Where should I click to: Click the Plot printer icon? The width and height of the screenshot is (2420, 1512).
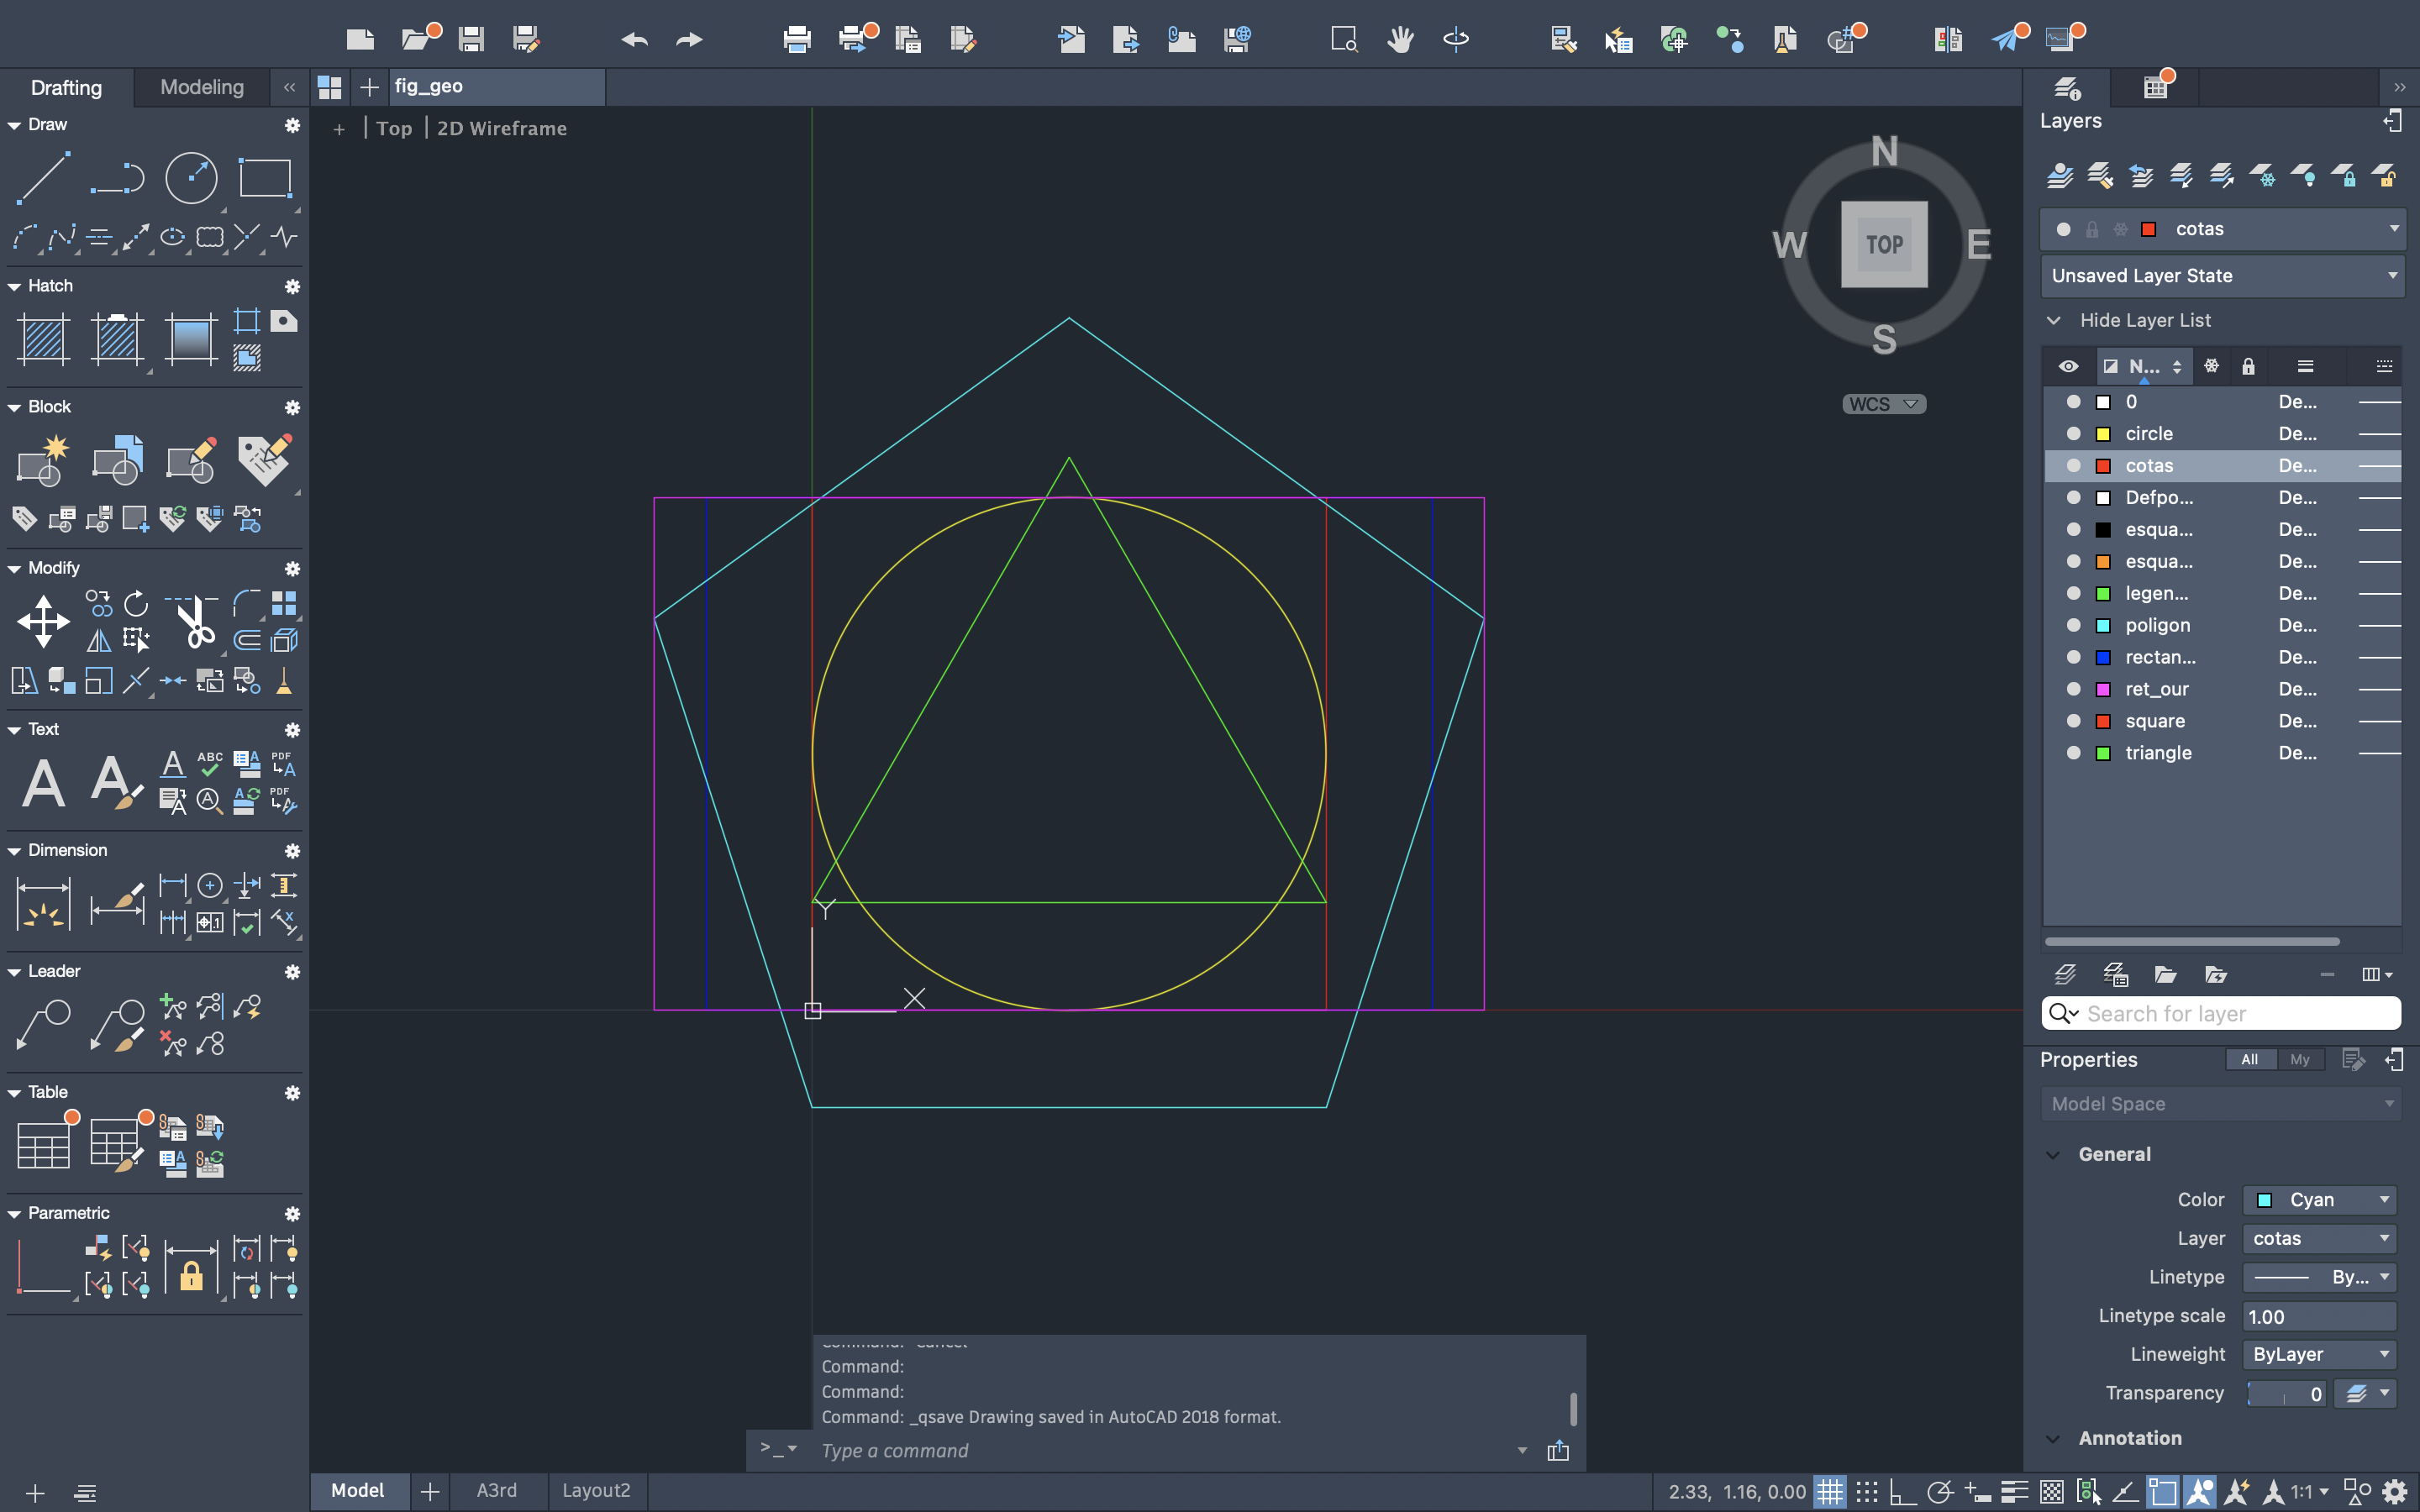[x=797, y=39]
